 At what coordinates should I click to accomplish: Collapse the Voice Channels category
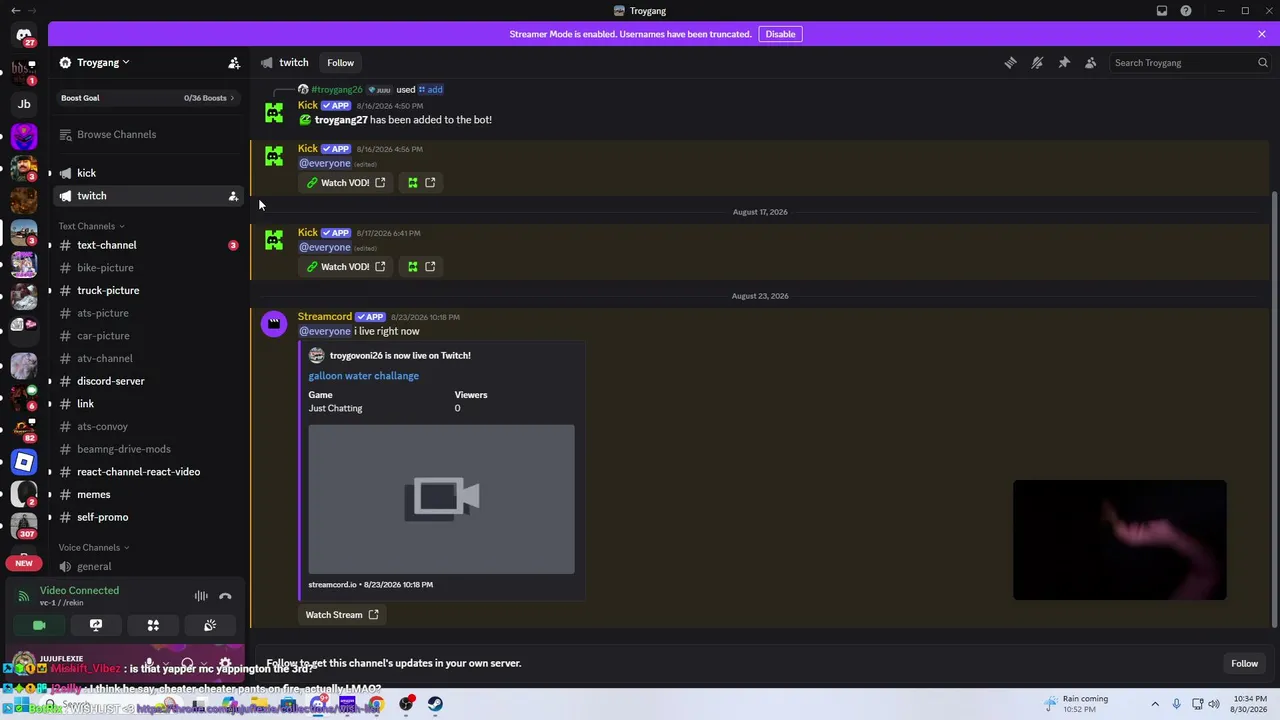pyautogui.click(x=94, y=548)
